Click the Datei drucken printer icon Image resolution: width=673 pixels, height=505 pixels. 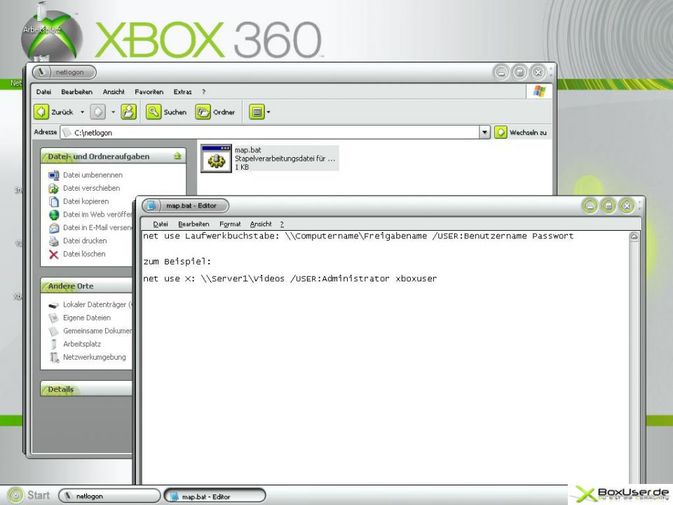click(x=54, y=241)
